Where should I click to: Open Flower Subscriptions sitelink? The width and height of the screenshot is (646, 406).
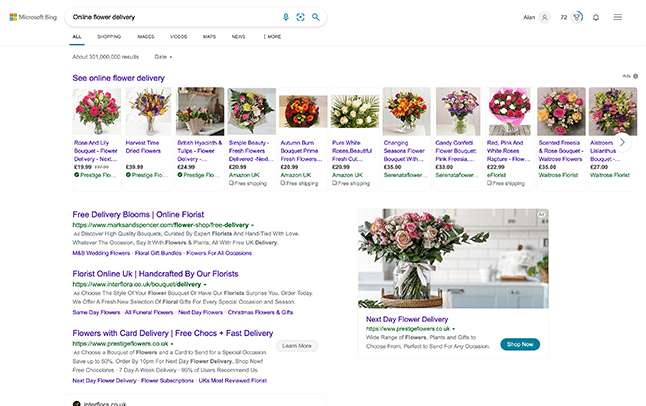pyautogui.click(x=167, y=381)
